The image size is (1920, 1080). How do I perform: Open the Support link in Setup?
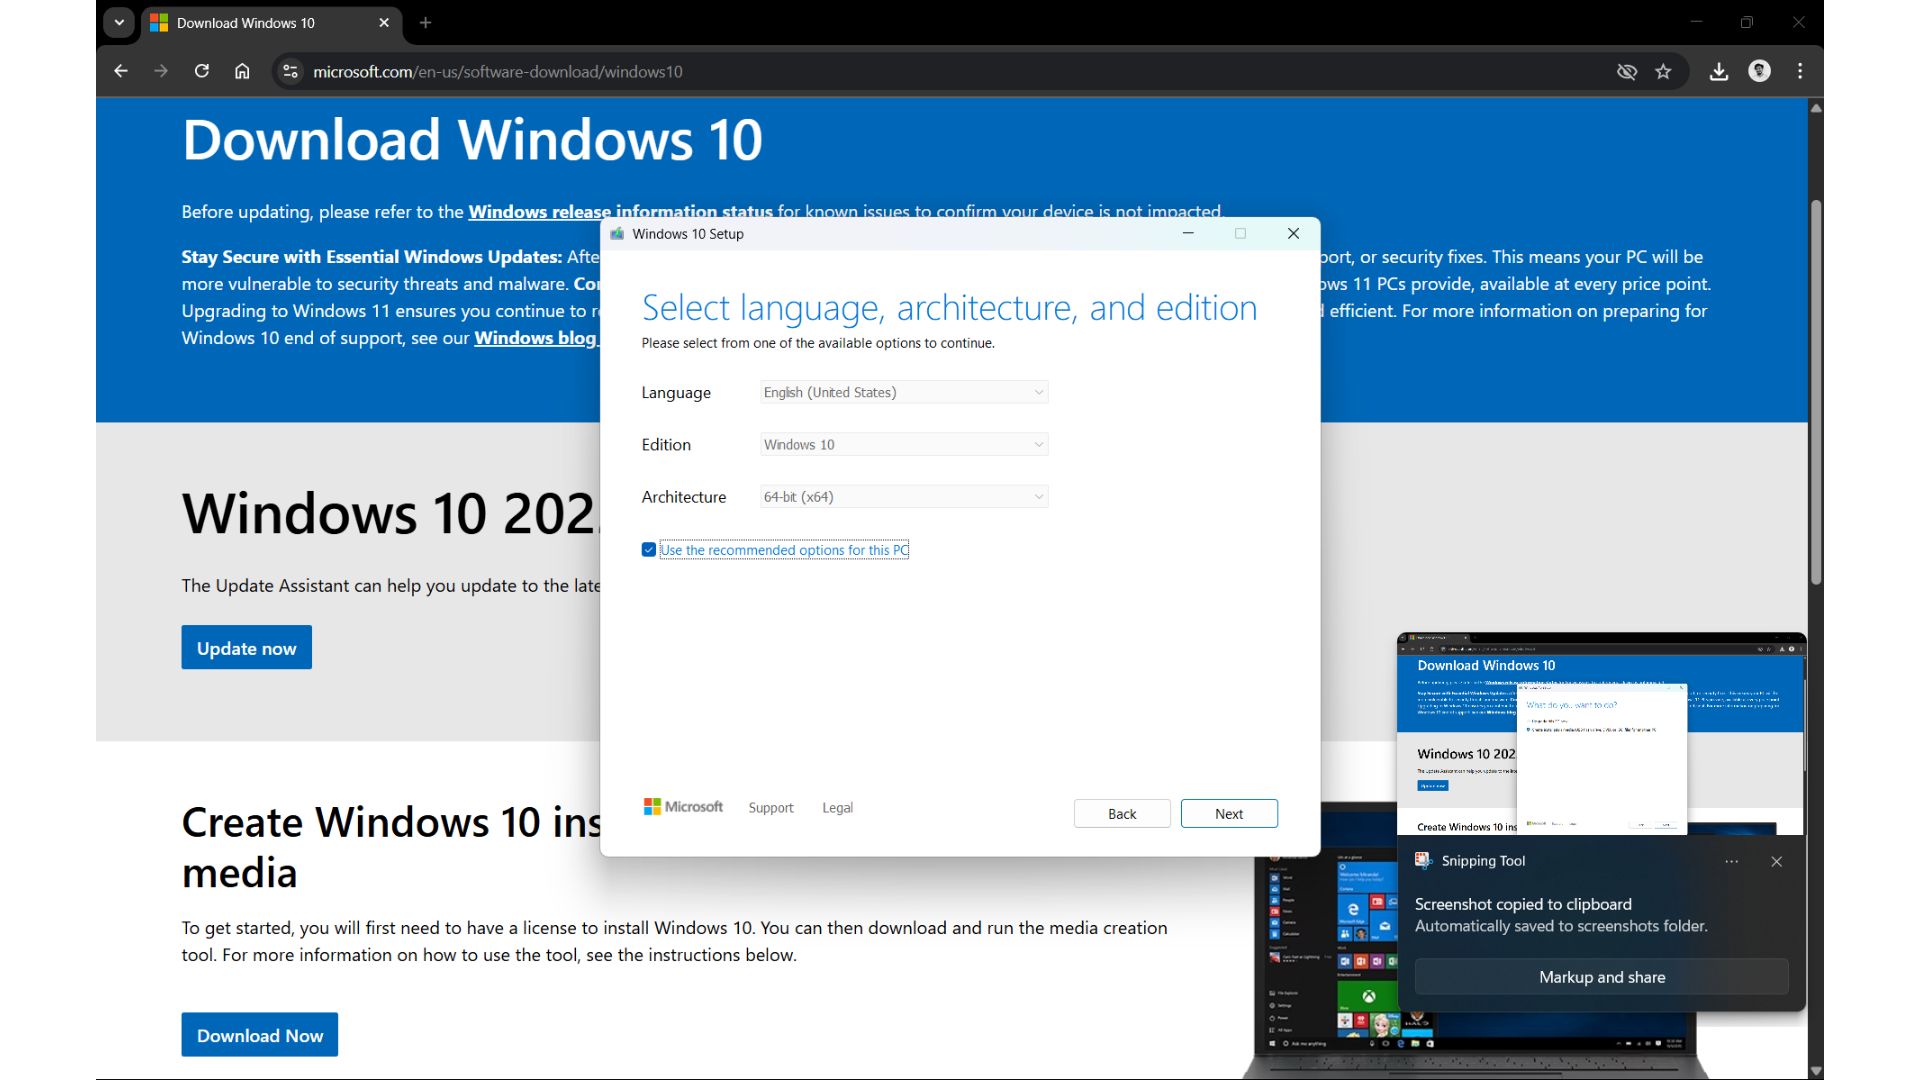point(771,808)
